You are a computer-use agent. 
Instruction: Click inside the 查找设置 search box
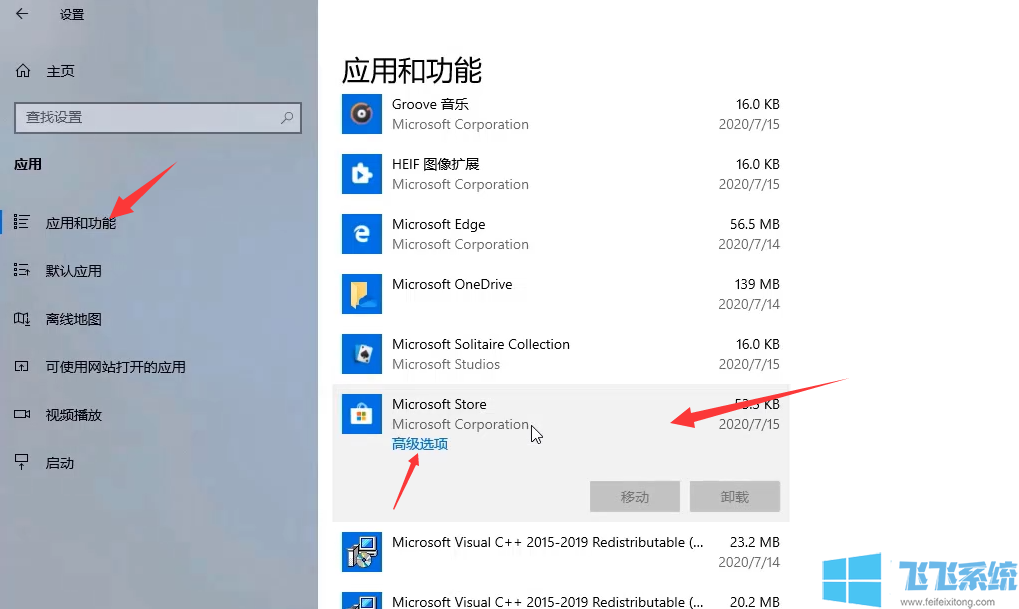(150, 118)
